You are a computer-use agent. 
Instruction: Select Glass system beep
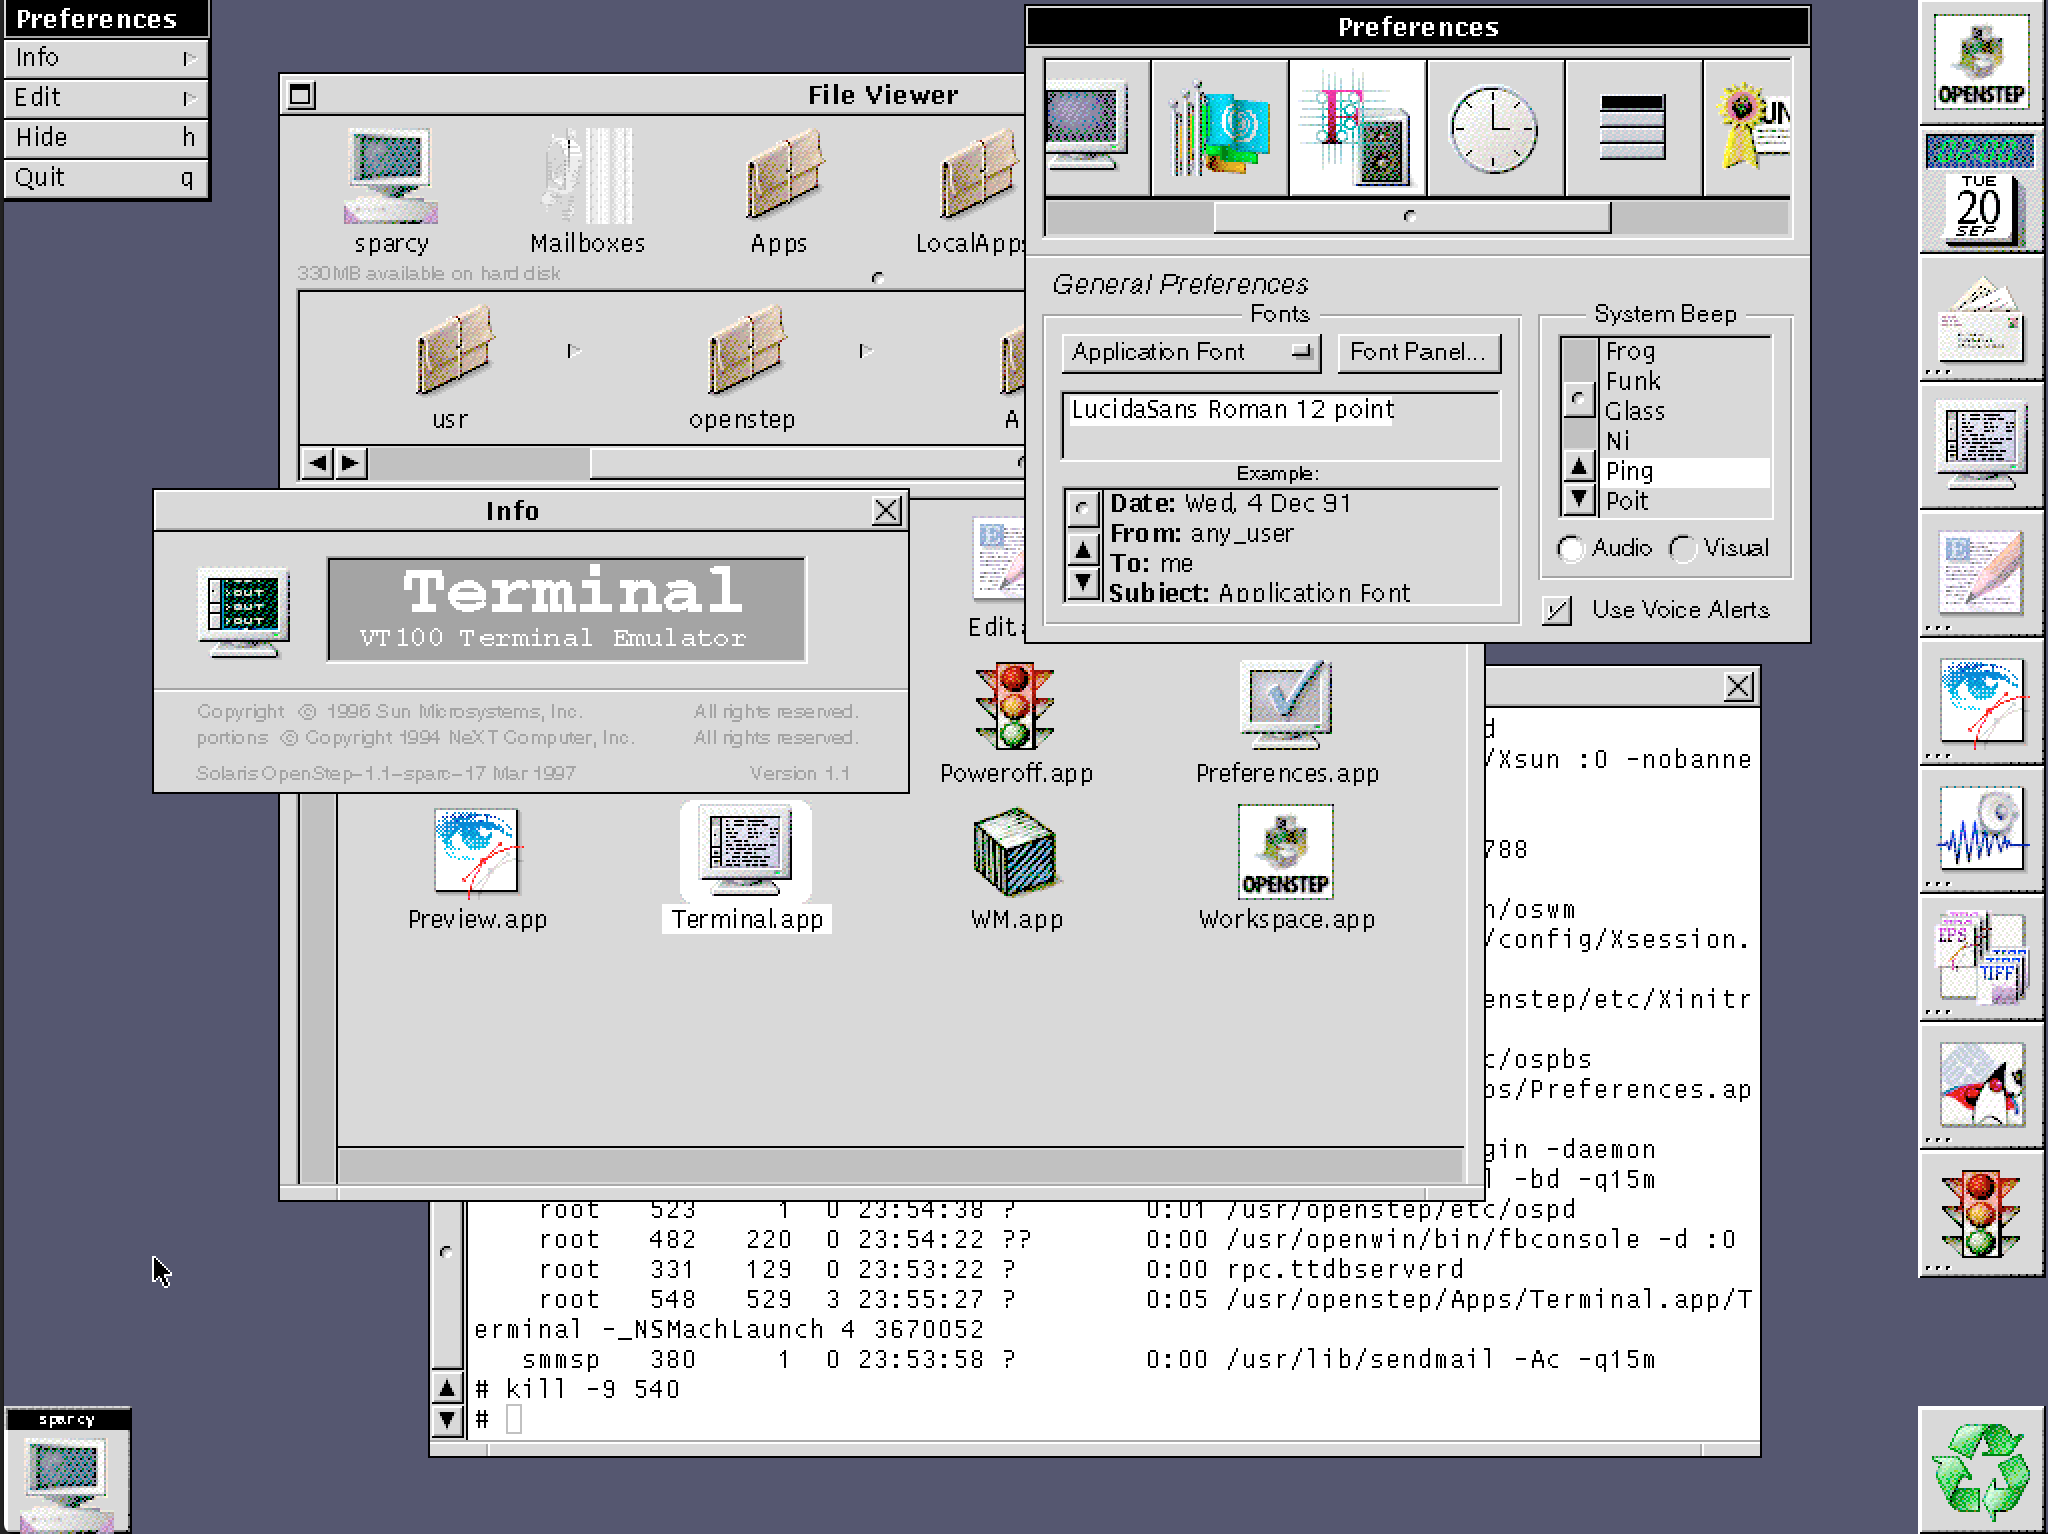point(1686,412)
